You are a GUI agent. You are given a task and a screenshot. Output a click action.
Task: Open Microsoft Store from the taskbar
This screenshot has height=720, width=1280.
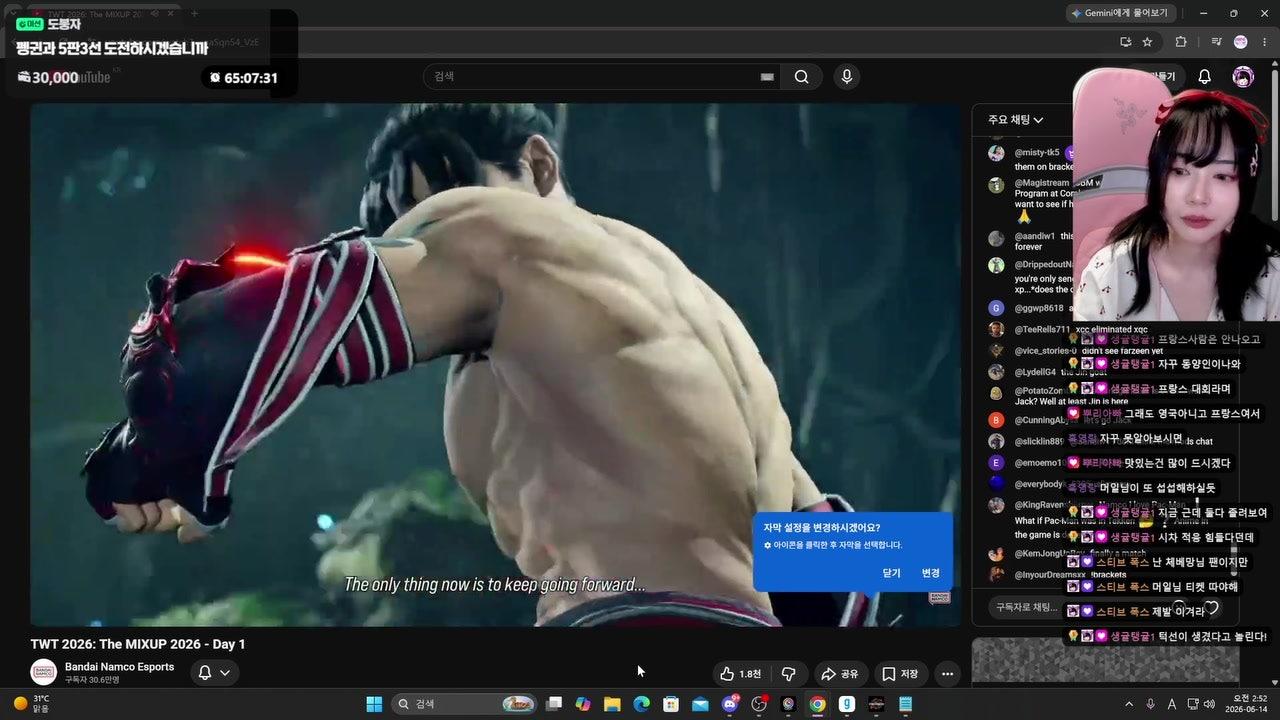click(x=671, y=704)
